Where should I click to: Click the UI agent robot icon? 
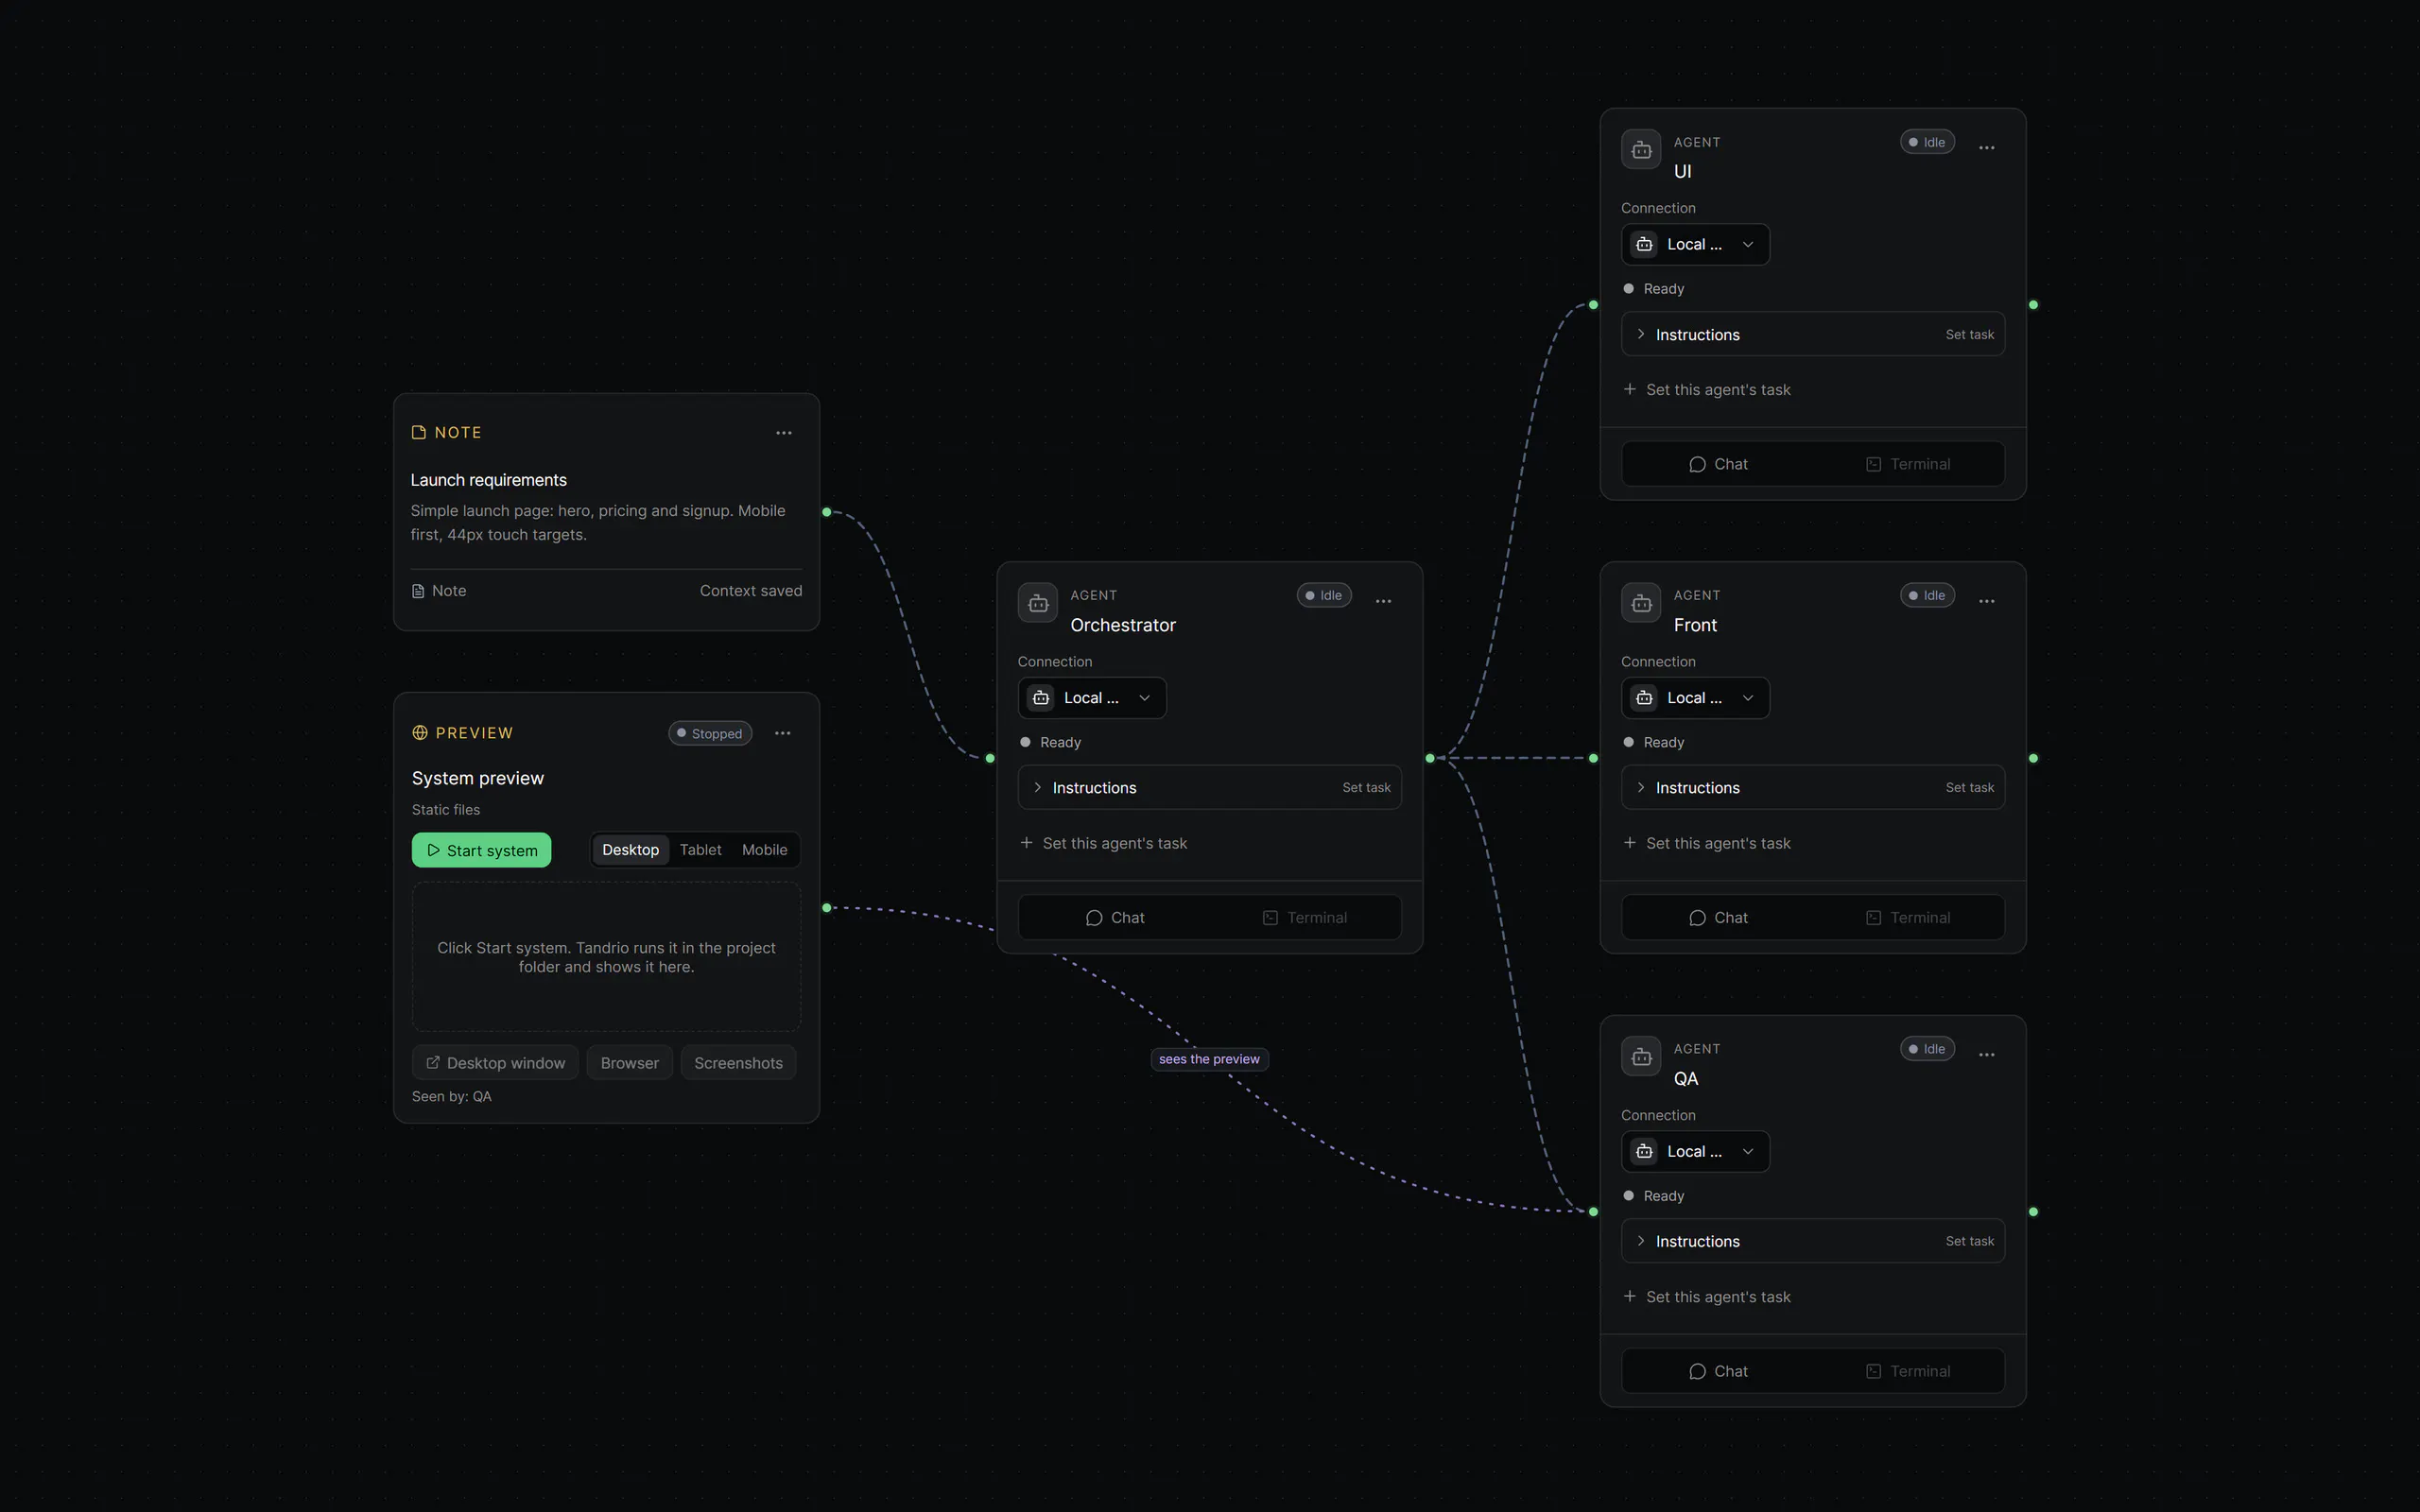pyautogui.click(x=1641, y=149)
